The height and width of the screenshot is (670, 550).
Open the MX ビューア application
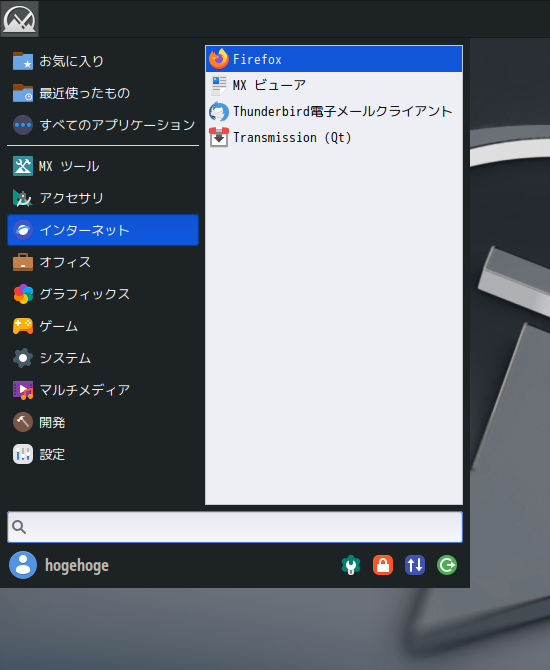(334, 85)
